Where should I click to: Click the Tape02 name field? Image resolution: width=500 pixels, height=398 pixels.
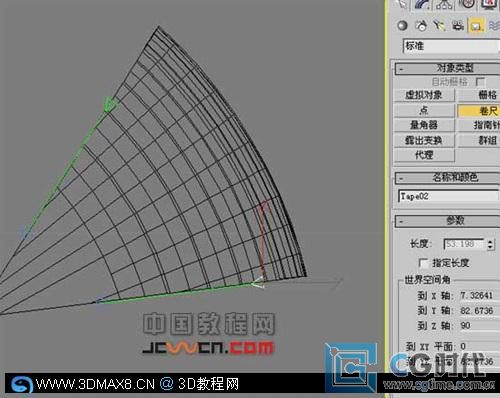pos(449,196)
